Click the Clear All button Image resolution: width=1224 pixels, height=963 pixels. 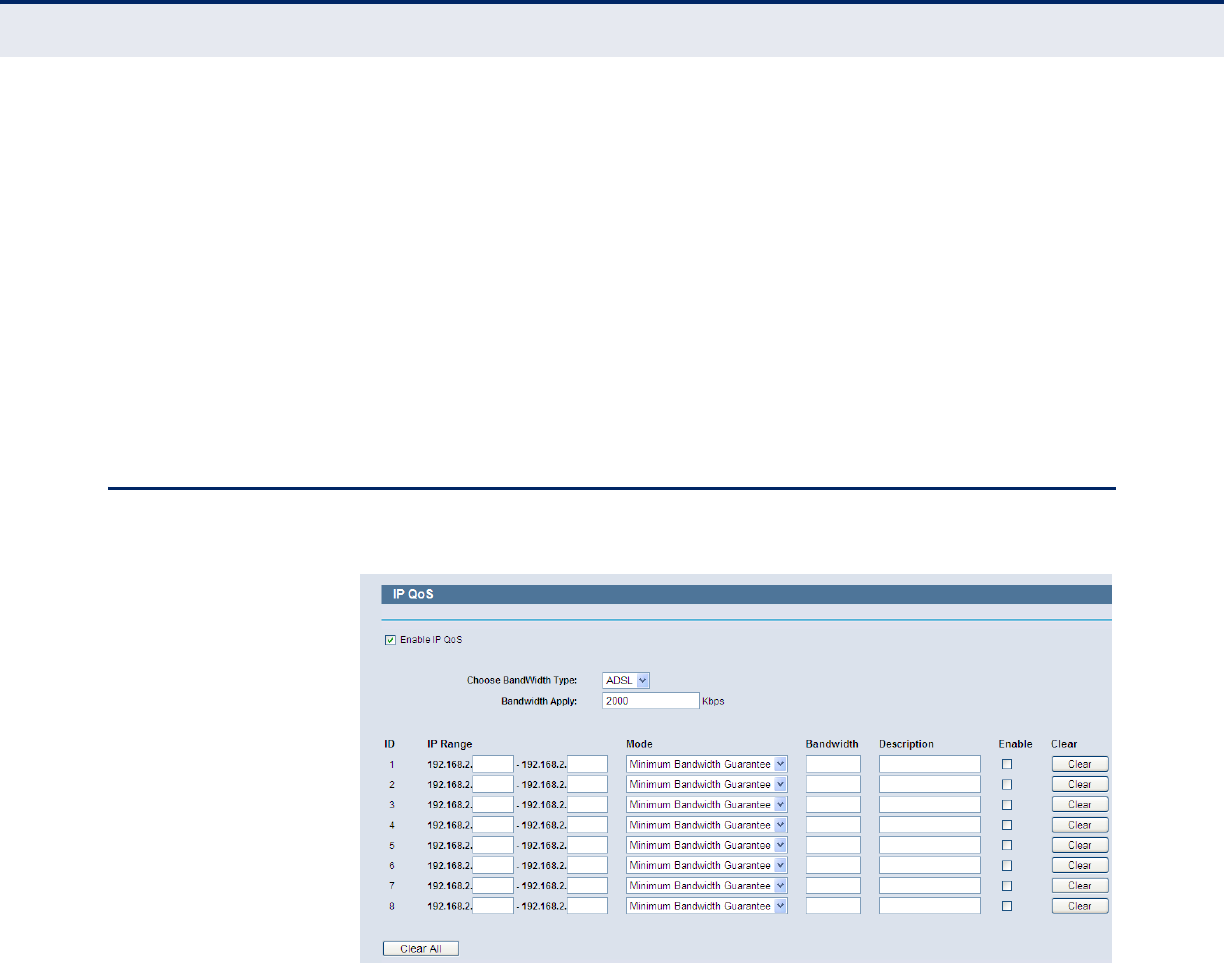421,949
